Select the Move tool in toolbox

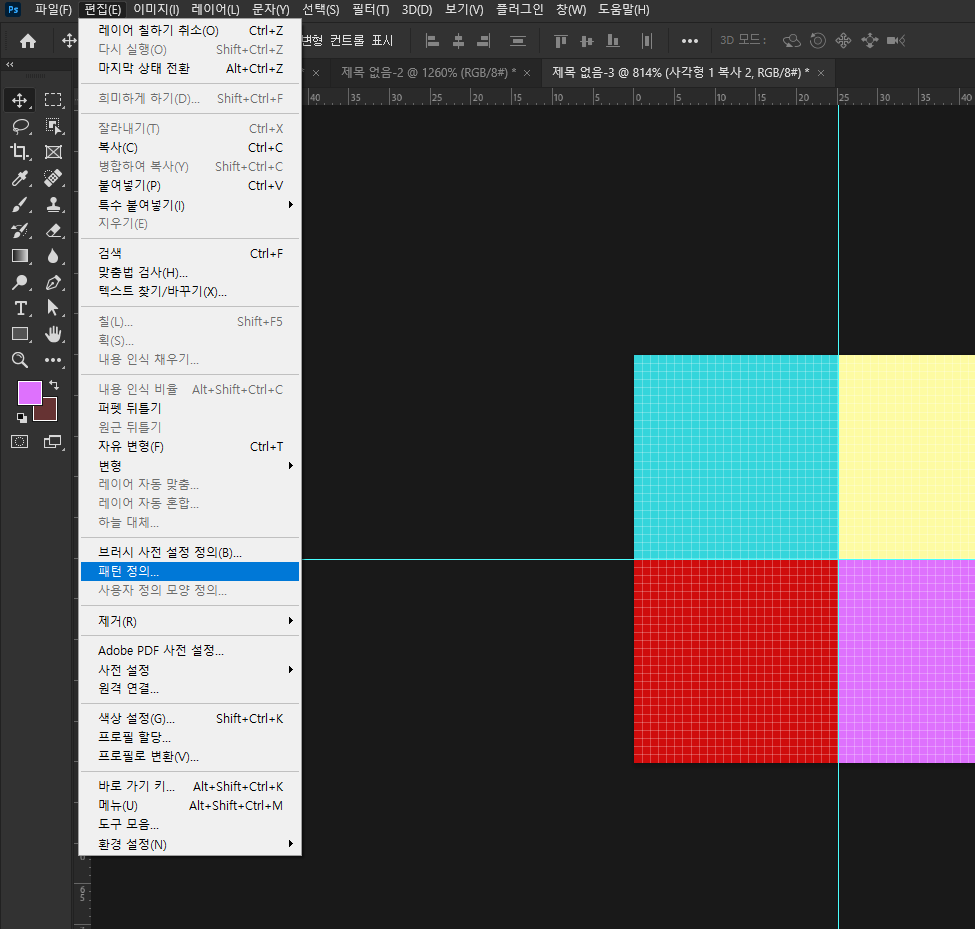coord(19,100)
